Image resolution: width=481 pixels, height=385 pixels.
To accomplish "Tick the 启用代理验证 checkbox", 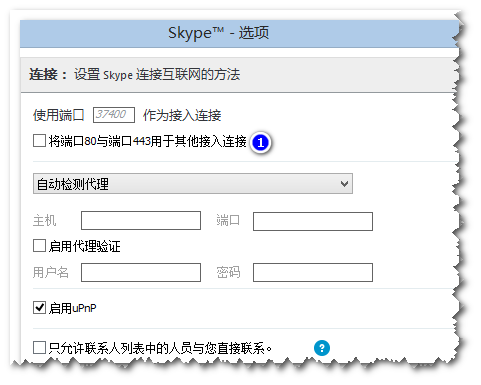I will coord(39,246).
